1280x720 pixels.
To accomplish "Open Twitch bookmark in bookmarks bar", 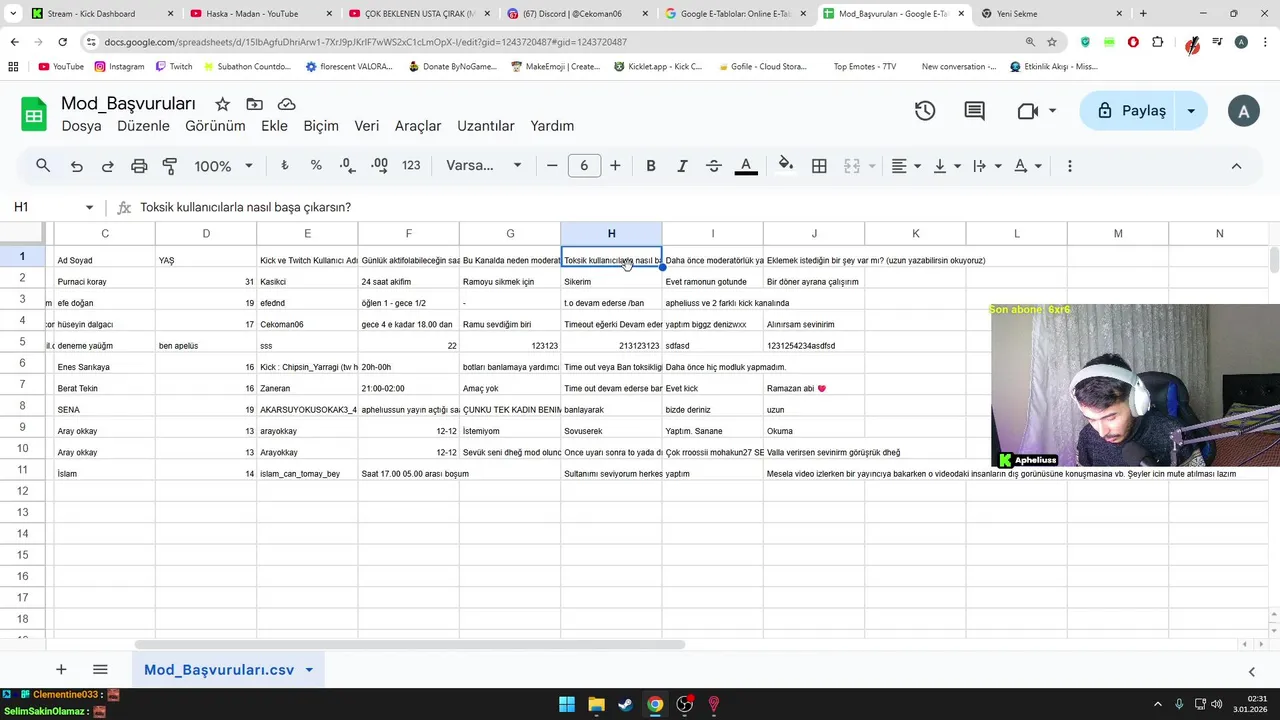I will (x=173, y=66).
